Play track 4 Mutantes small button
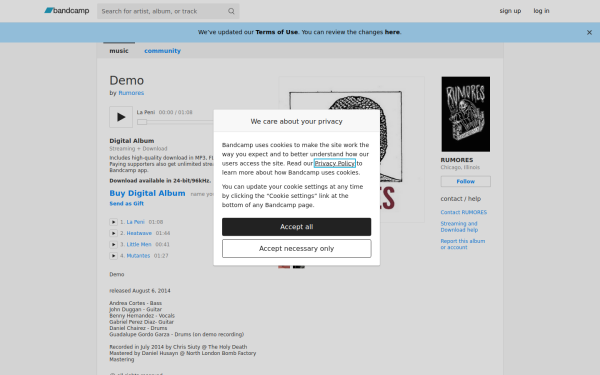This screenshot has width=600, height=375. pyautogui.click(x=113, y=256)
